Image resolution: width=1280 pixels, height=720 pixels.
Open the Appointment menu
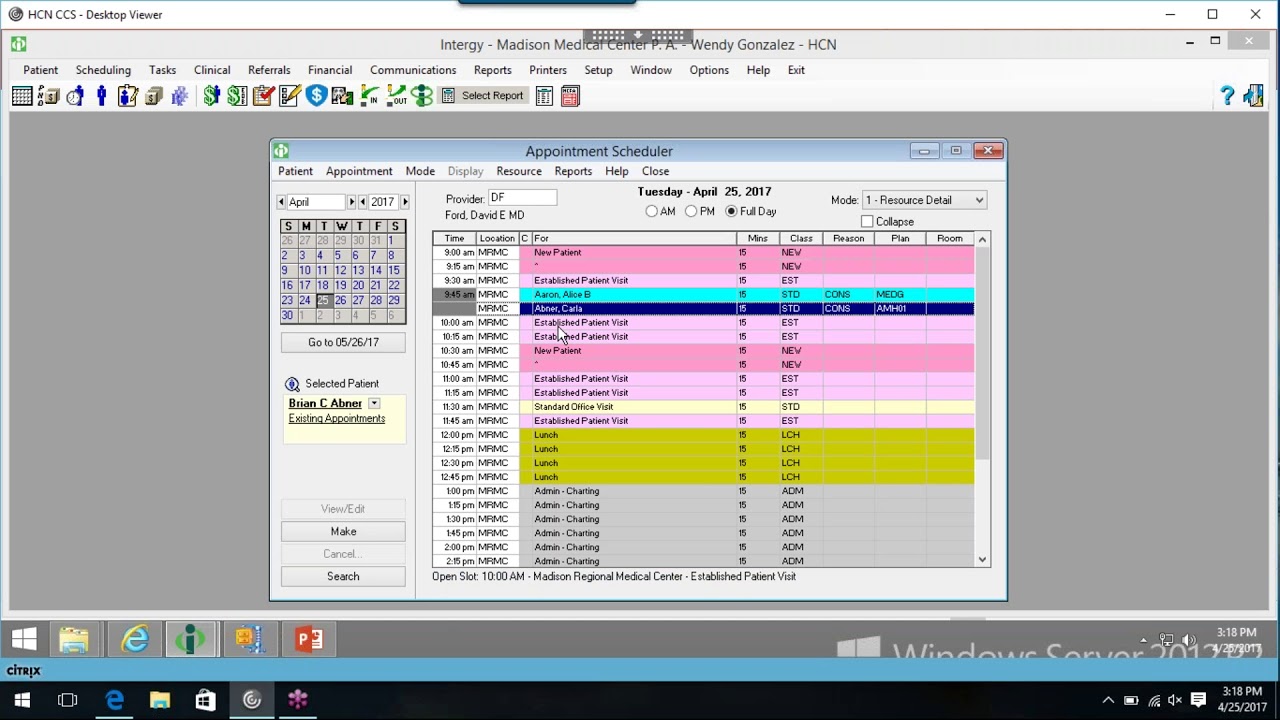click(x=359, y=171)
